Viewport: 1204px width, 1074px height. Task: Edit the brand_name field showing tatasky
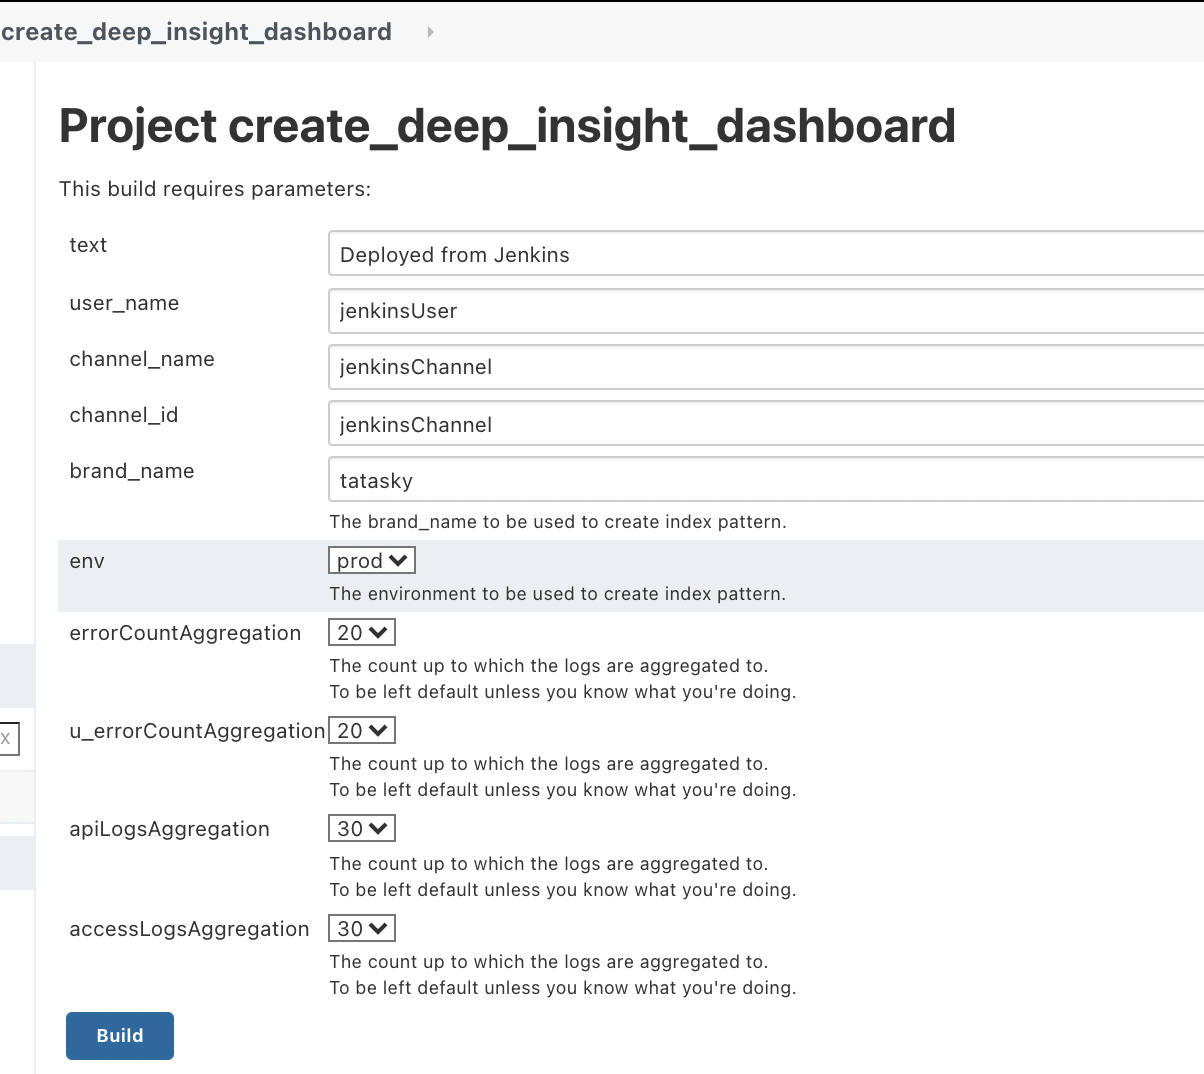click(x=765, y=480)
